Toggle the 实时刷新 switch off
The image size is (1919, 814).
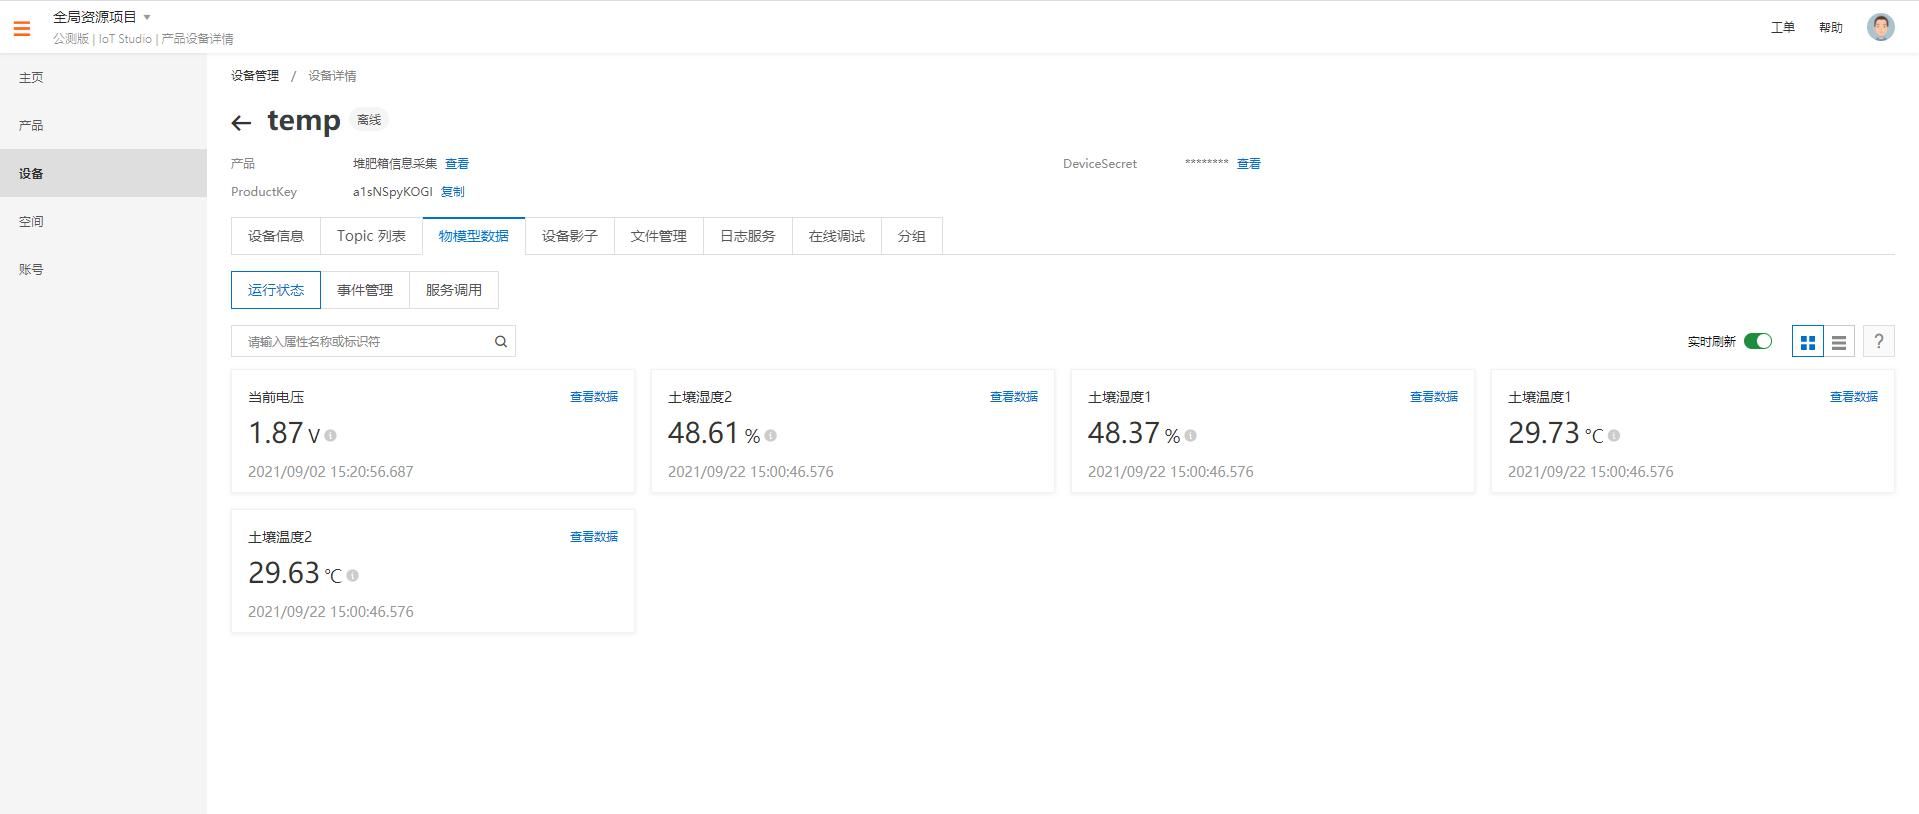coord(1757,342)
